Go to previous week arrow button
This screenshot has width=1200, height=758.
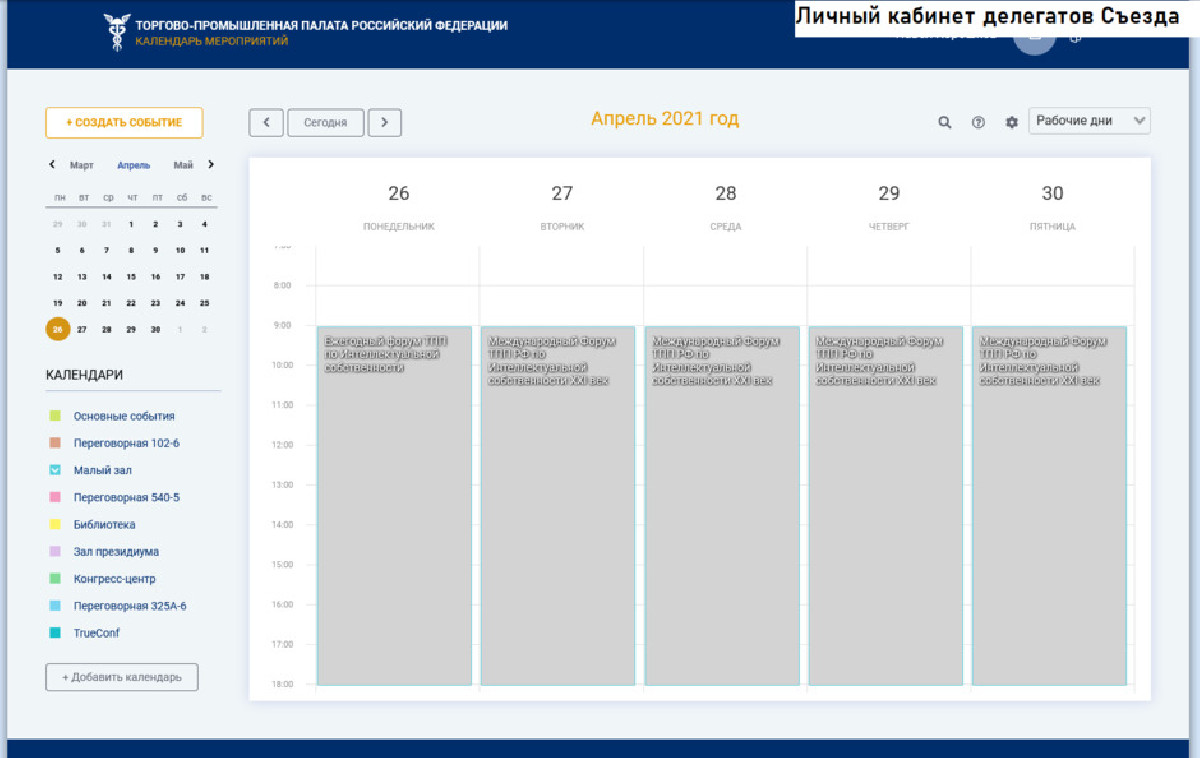(x=266, y=122)
